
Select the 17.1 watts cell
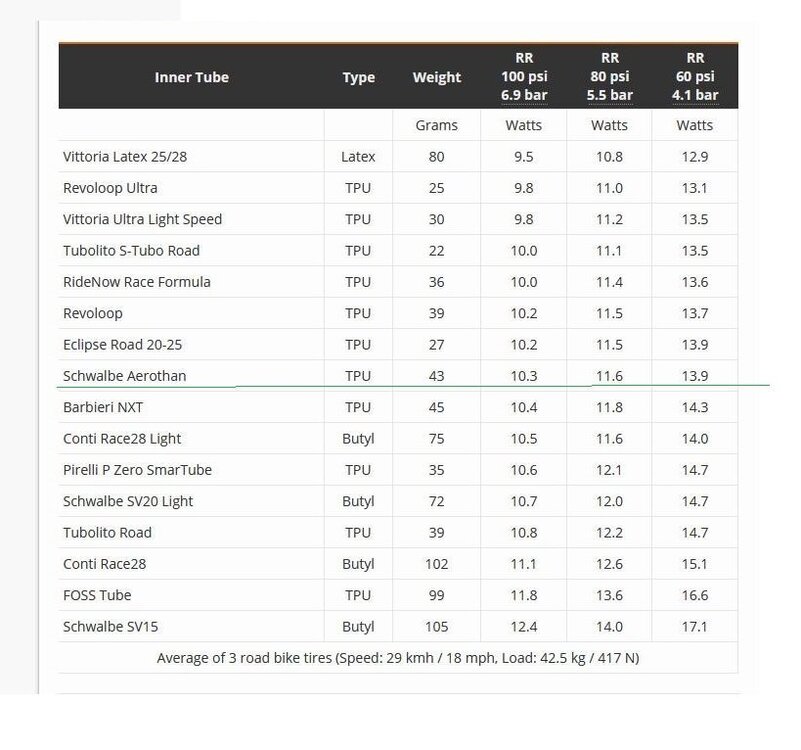(694, 627)
